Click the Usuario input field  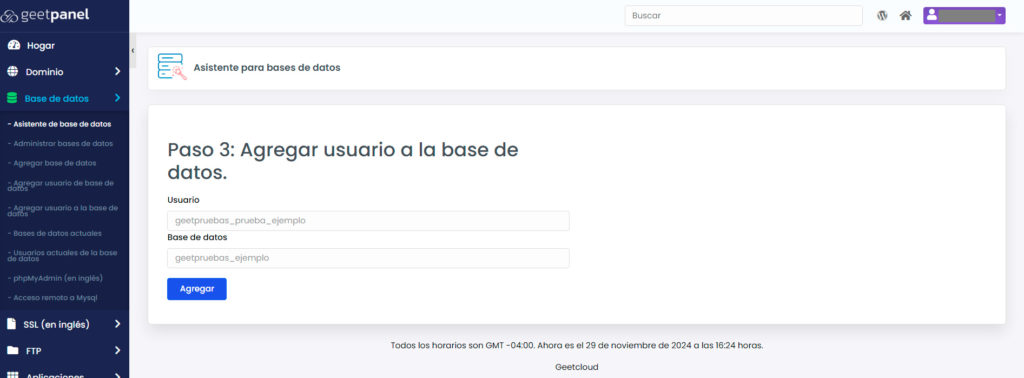(x=368, y=221)
